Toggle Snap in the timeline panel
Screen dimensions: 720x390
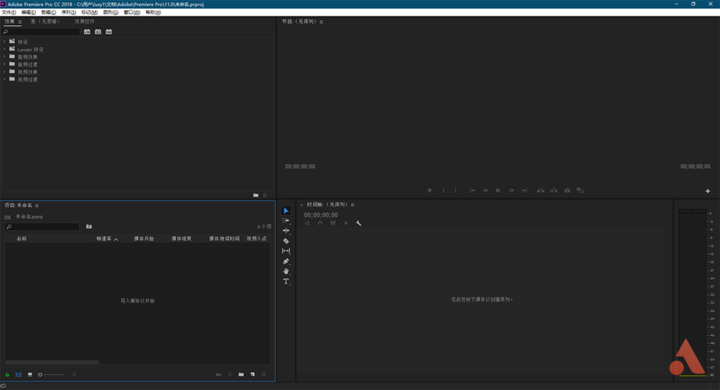point(320,223)
